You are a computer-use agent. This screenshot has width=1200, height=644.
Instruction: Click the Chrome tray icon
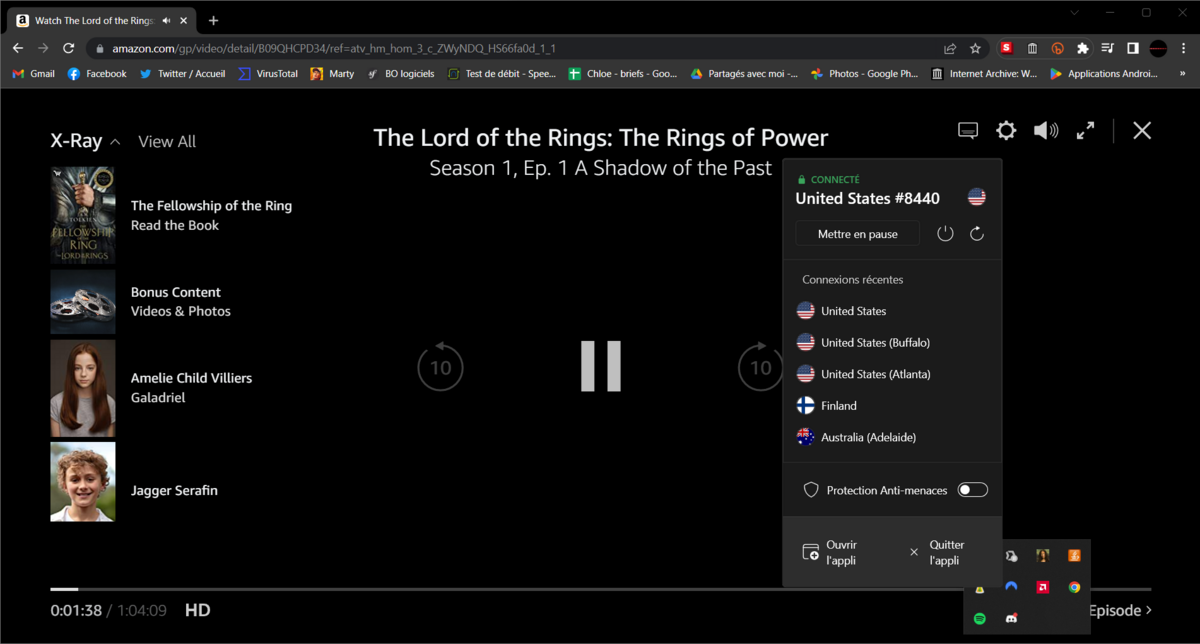tap(1074, 588)
